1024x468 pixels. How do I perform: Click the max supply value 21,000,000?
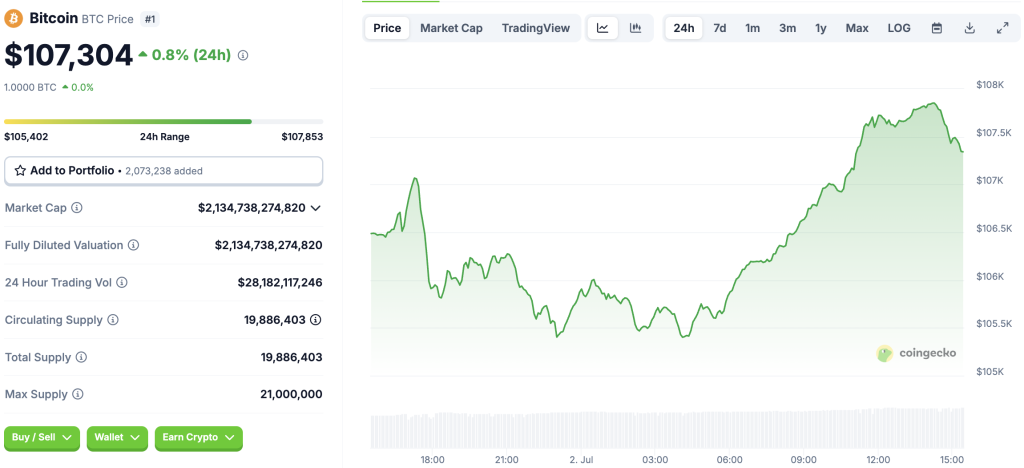pyautogui.click(x=291, y=395)
